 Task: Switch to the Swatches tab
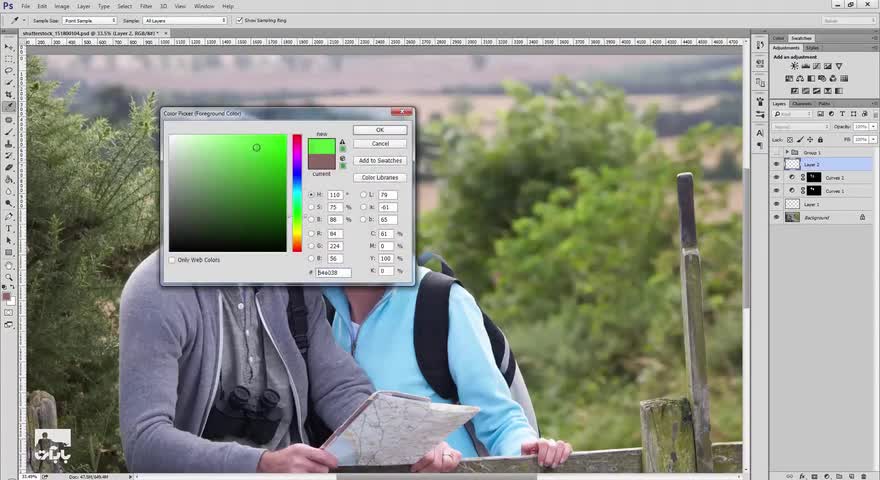click(x=801, y=38)
